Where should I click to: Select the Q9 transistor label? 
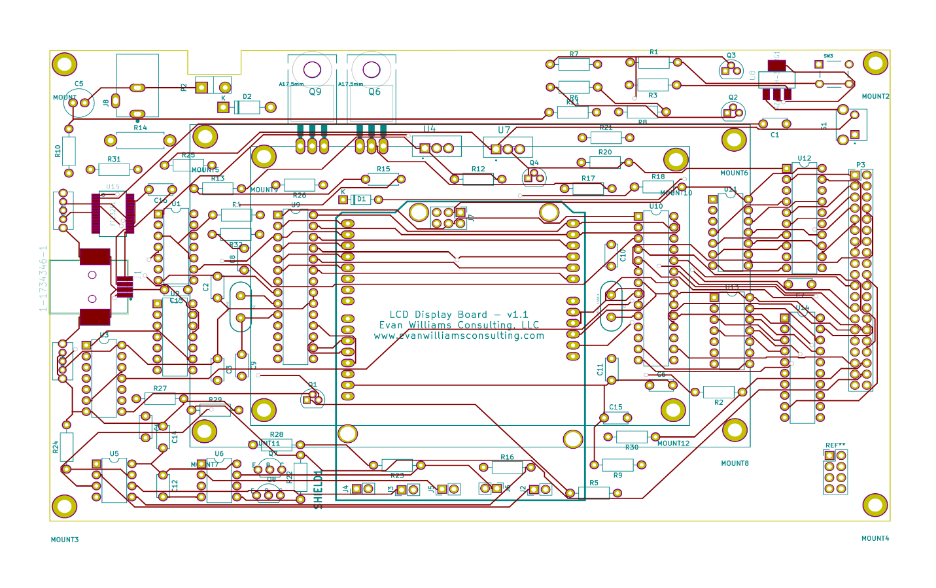tap(315, 92)
